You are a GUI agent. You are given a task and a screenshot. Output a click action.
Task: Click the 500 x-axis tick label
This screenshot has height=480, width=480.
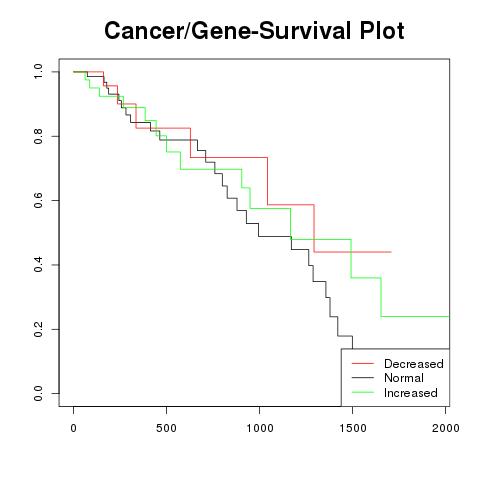[x=166, y=428]
